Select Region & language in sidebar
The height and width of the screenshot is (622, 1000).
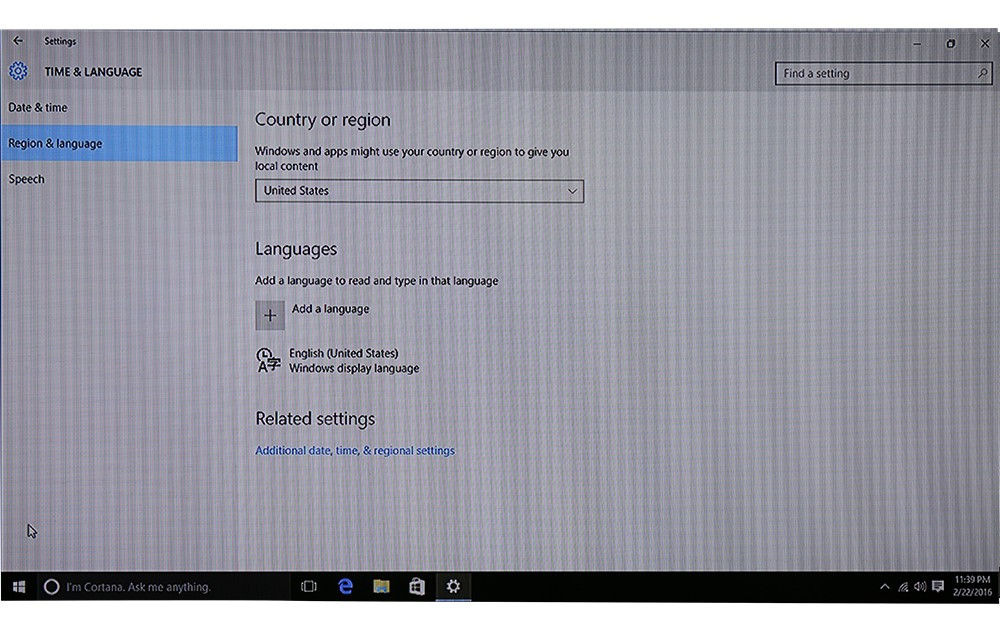click(56, 144)
